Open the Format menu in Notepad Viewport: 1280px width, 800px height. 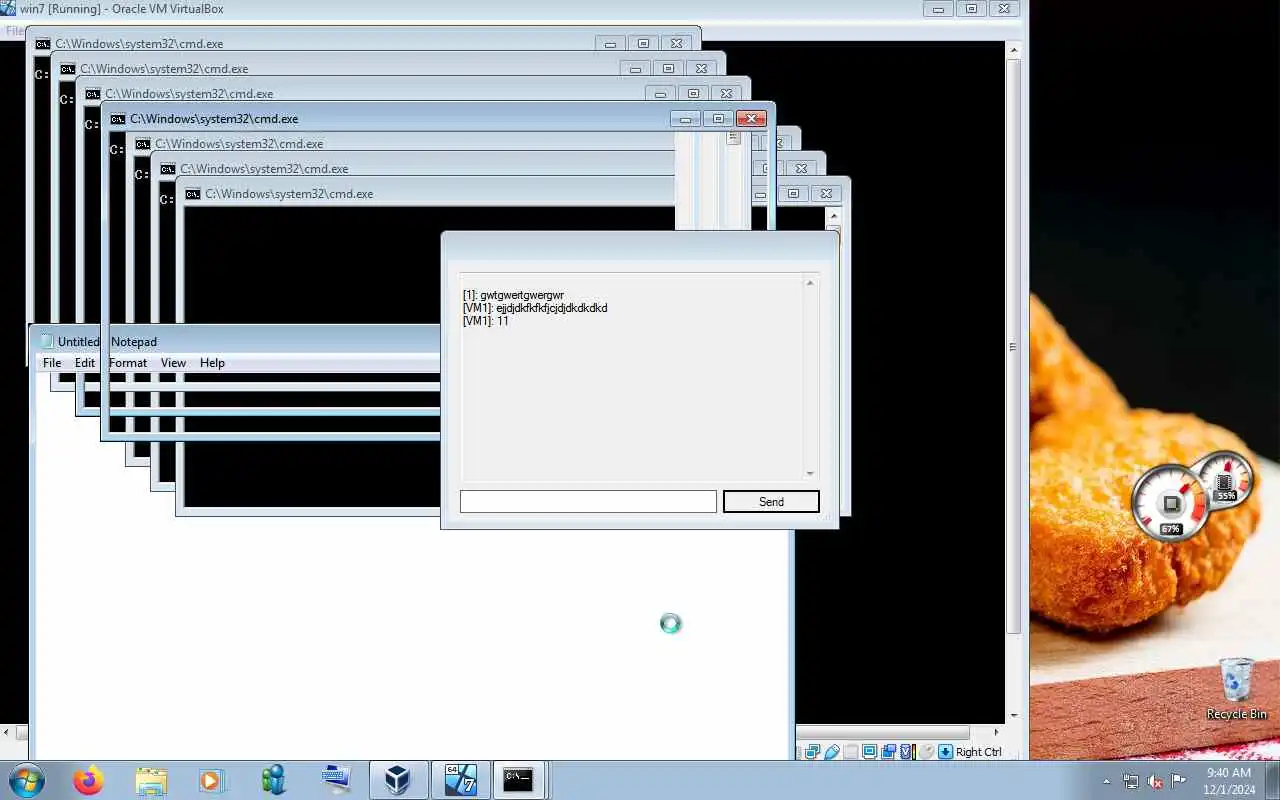(128, 363)
